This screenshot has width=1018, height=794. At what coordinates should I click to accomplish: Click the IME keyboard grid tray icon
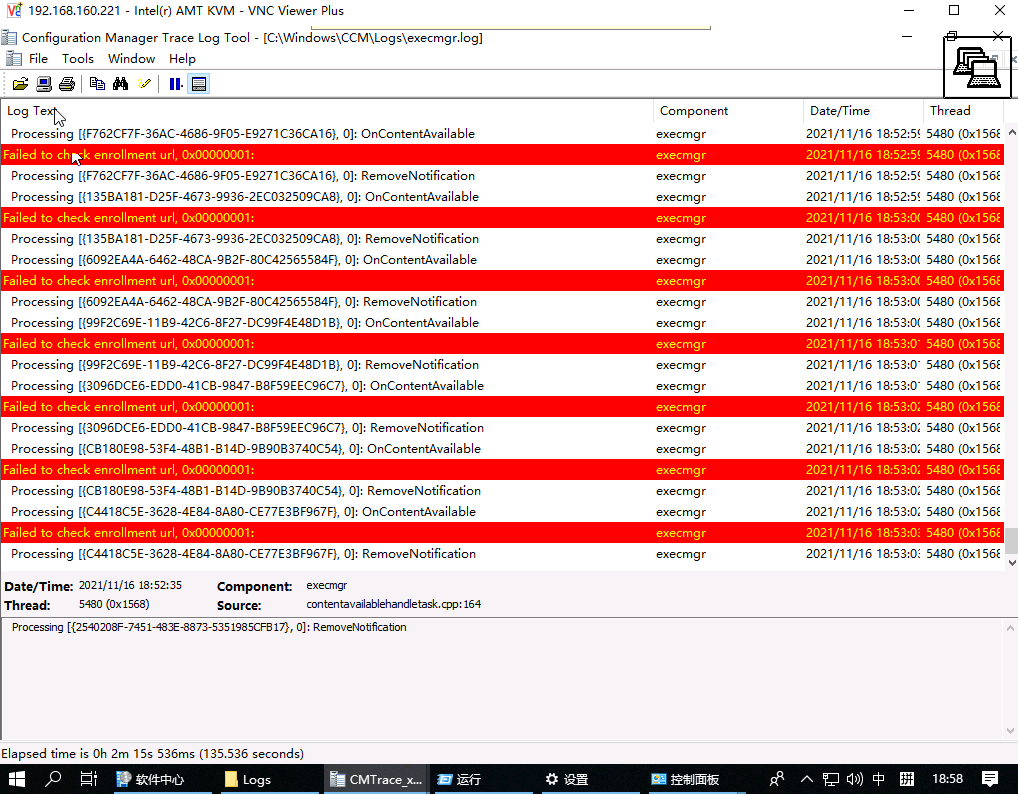[907, 779]
